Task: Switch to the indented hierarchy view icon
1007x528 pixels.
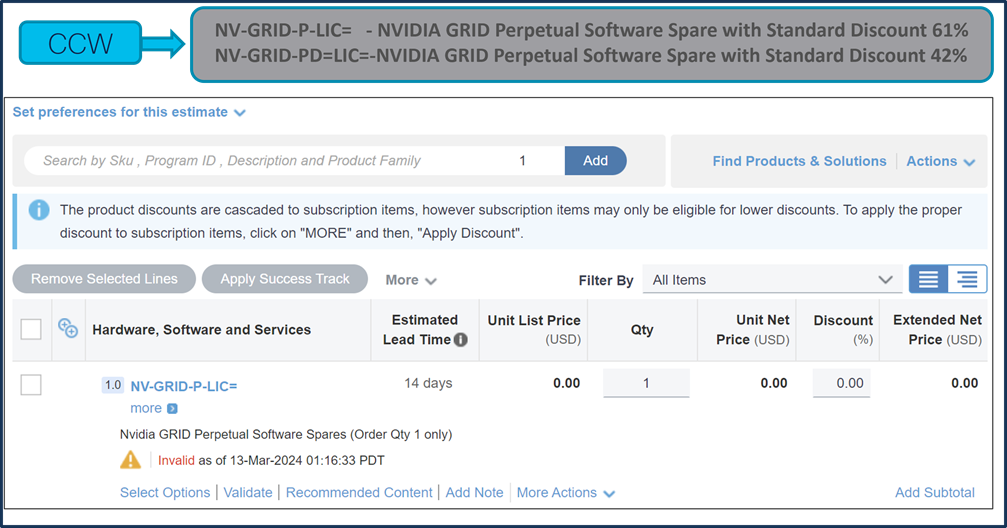Action: (x=967, y=279)
